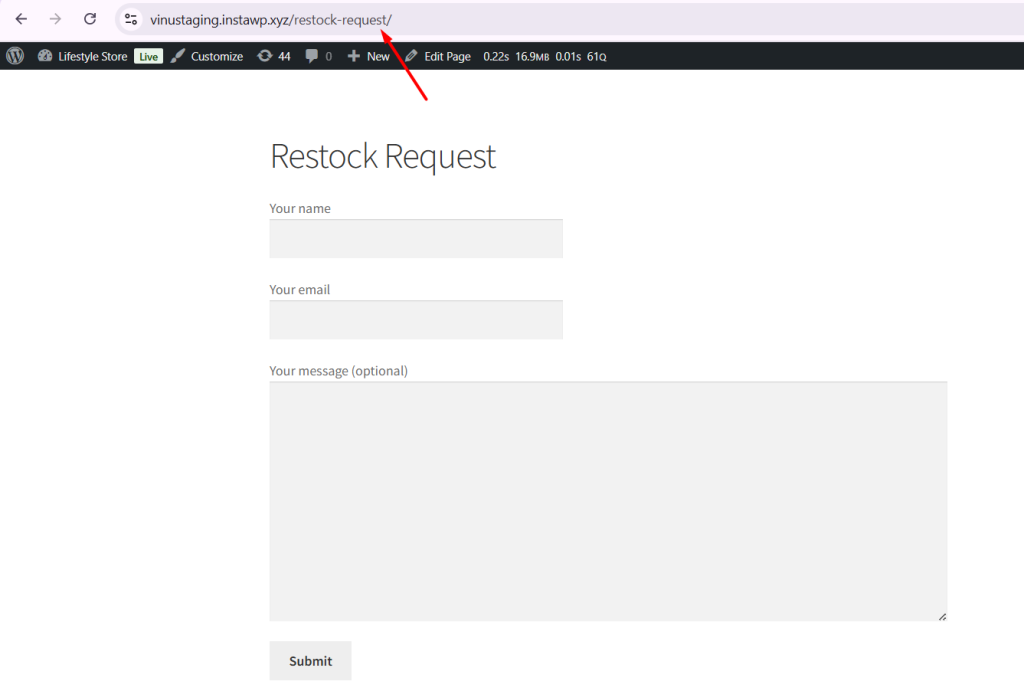1024x691 pixels.
Task: Click the optional message textarea
Action: click(607, 498)
